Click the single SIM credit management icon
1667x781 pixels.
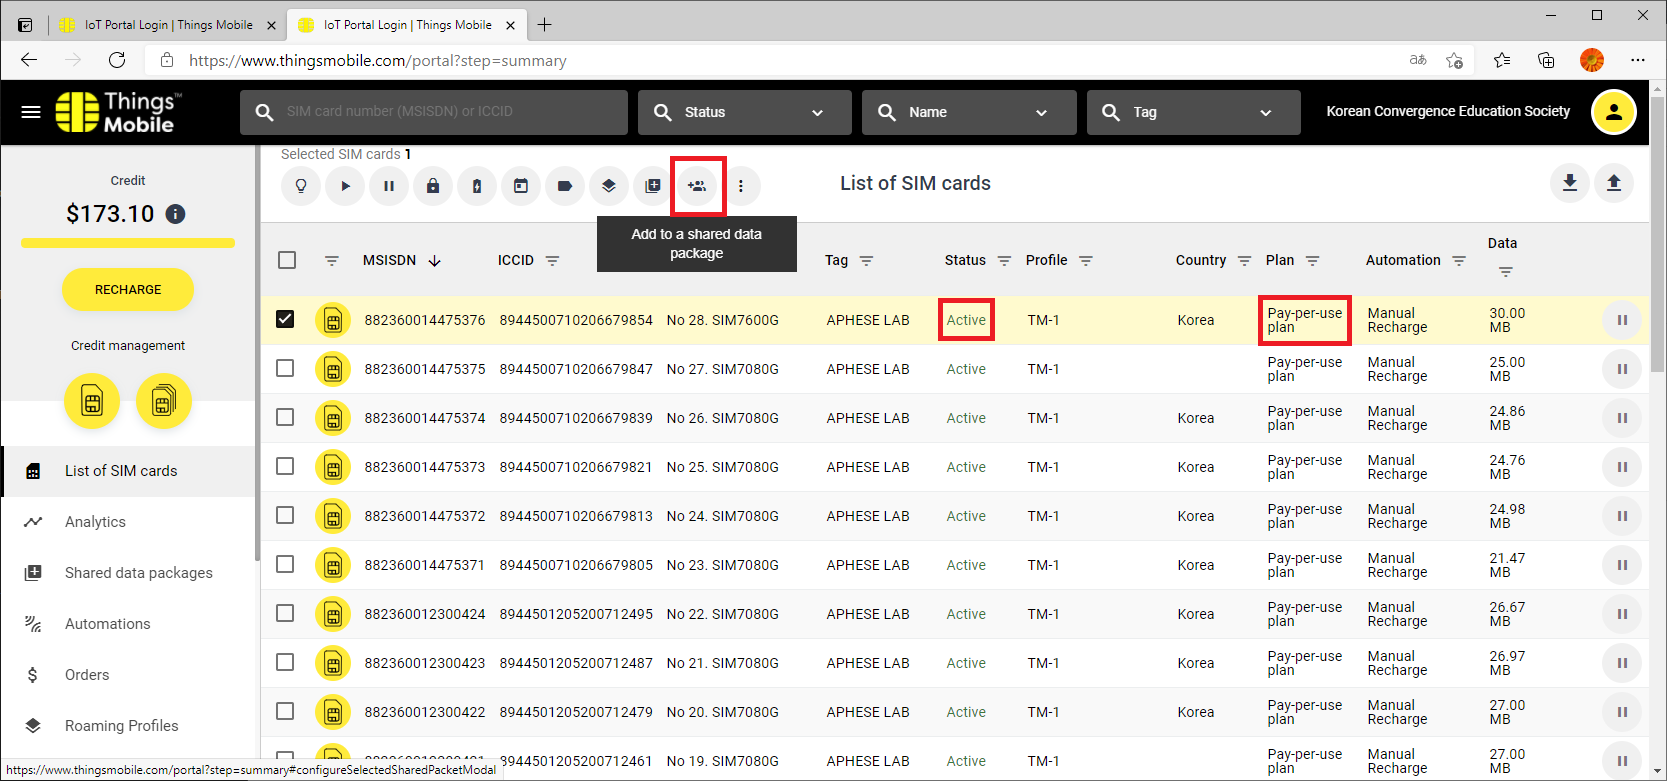[x=92, y=402]
